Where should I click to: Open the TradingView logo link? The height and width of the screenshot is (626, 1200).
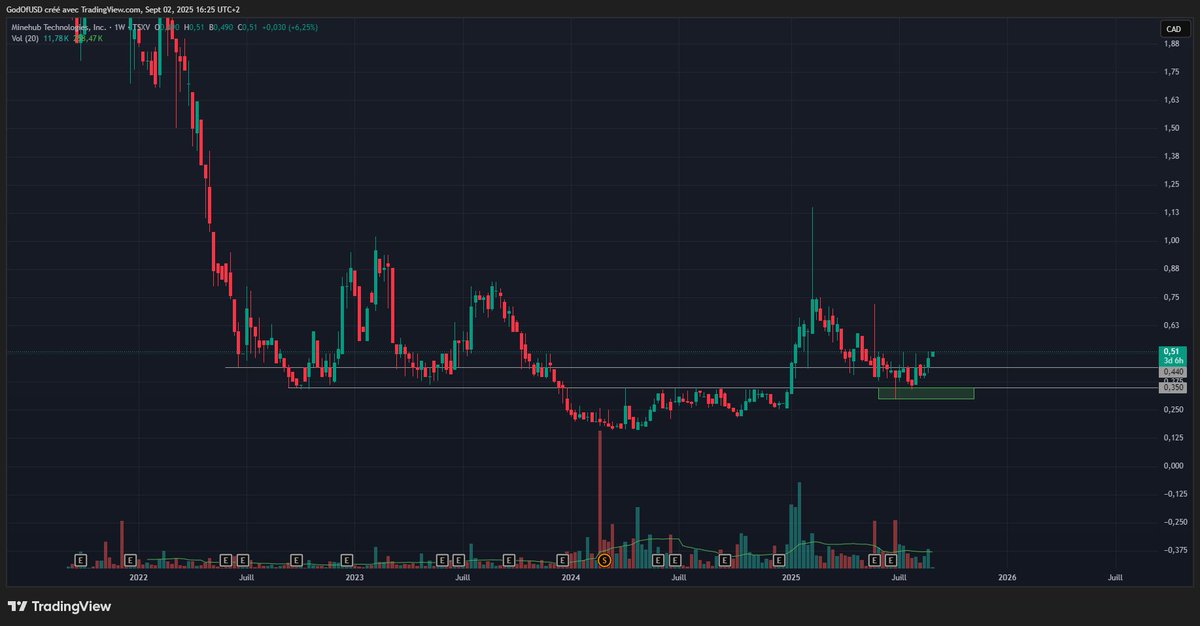[59, 606]
